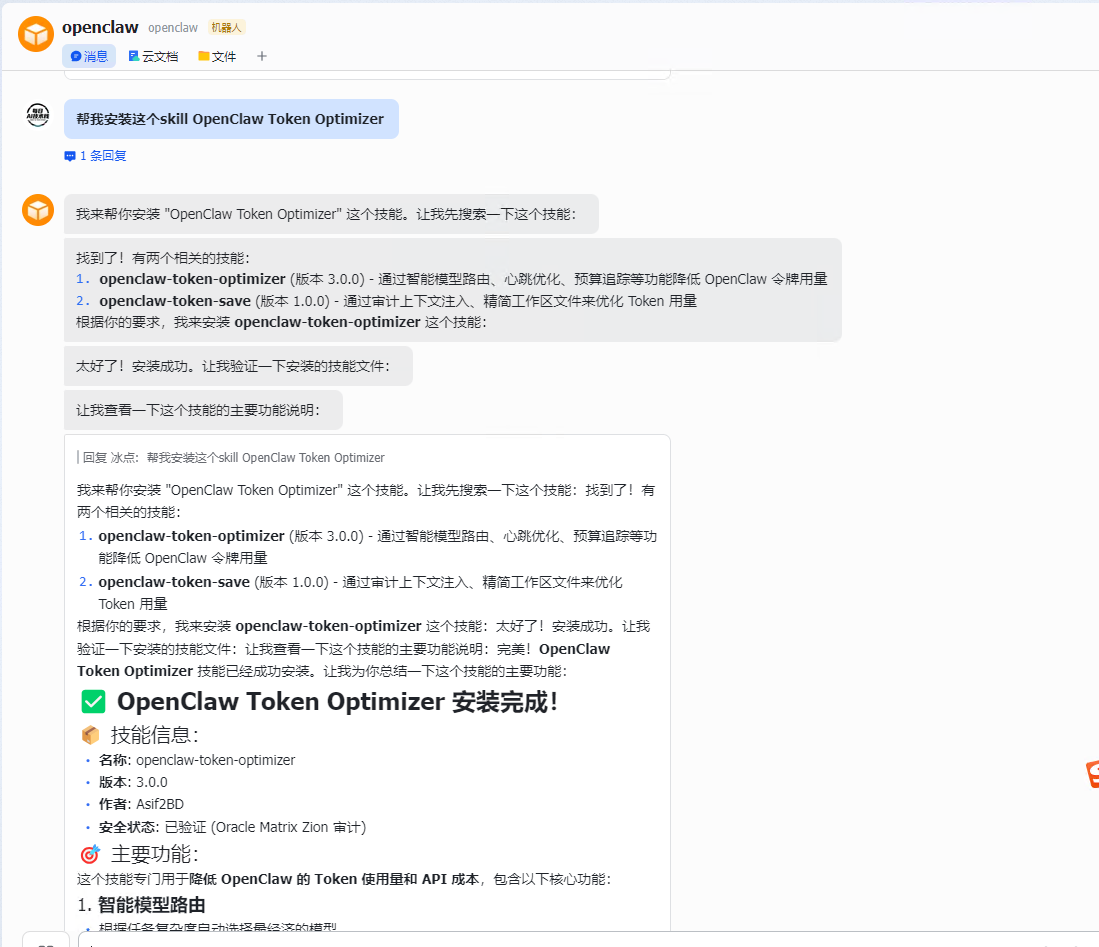The width and height of the screenshot is (1099, 947).
Task: Open the openclaw bot avatar in header
Action: tap(36, 34)
